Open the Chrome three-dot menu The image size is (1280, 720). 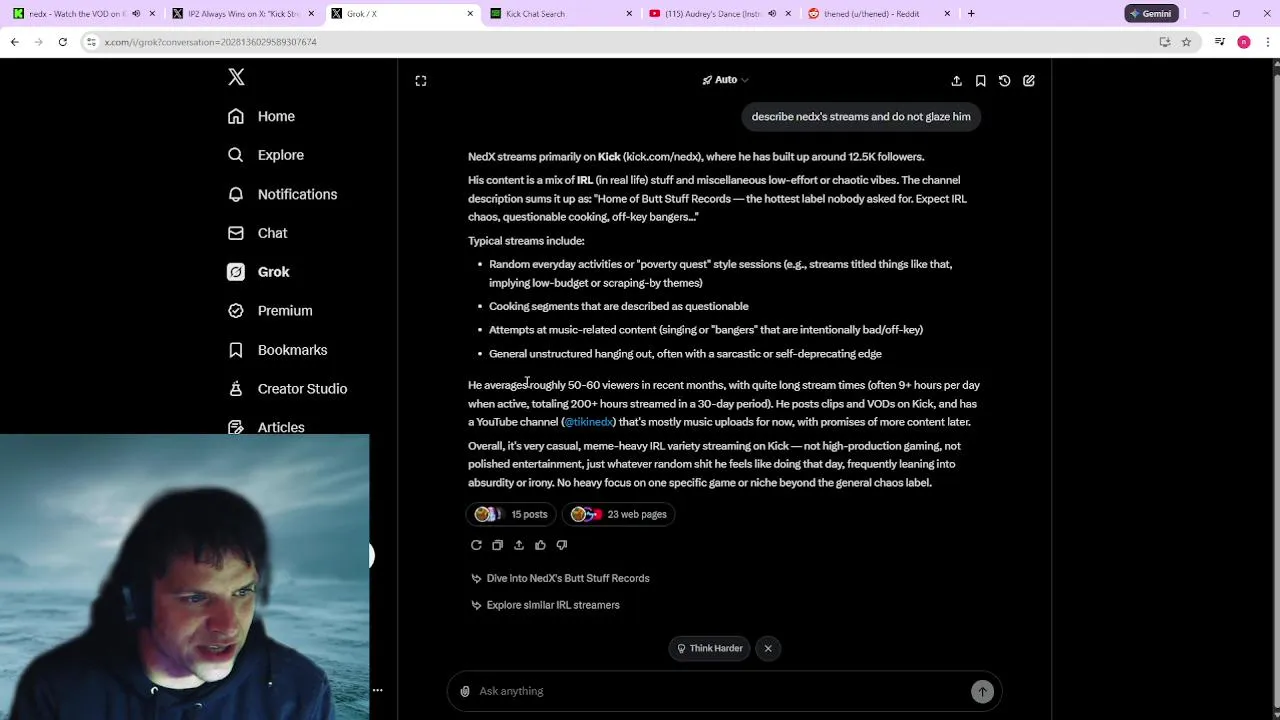coord(1268,42)
